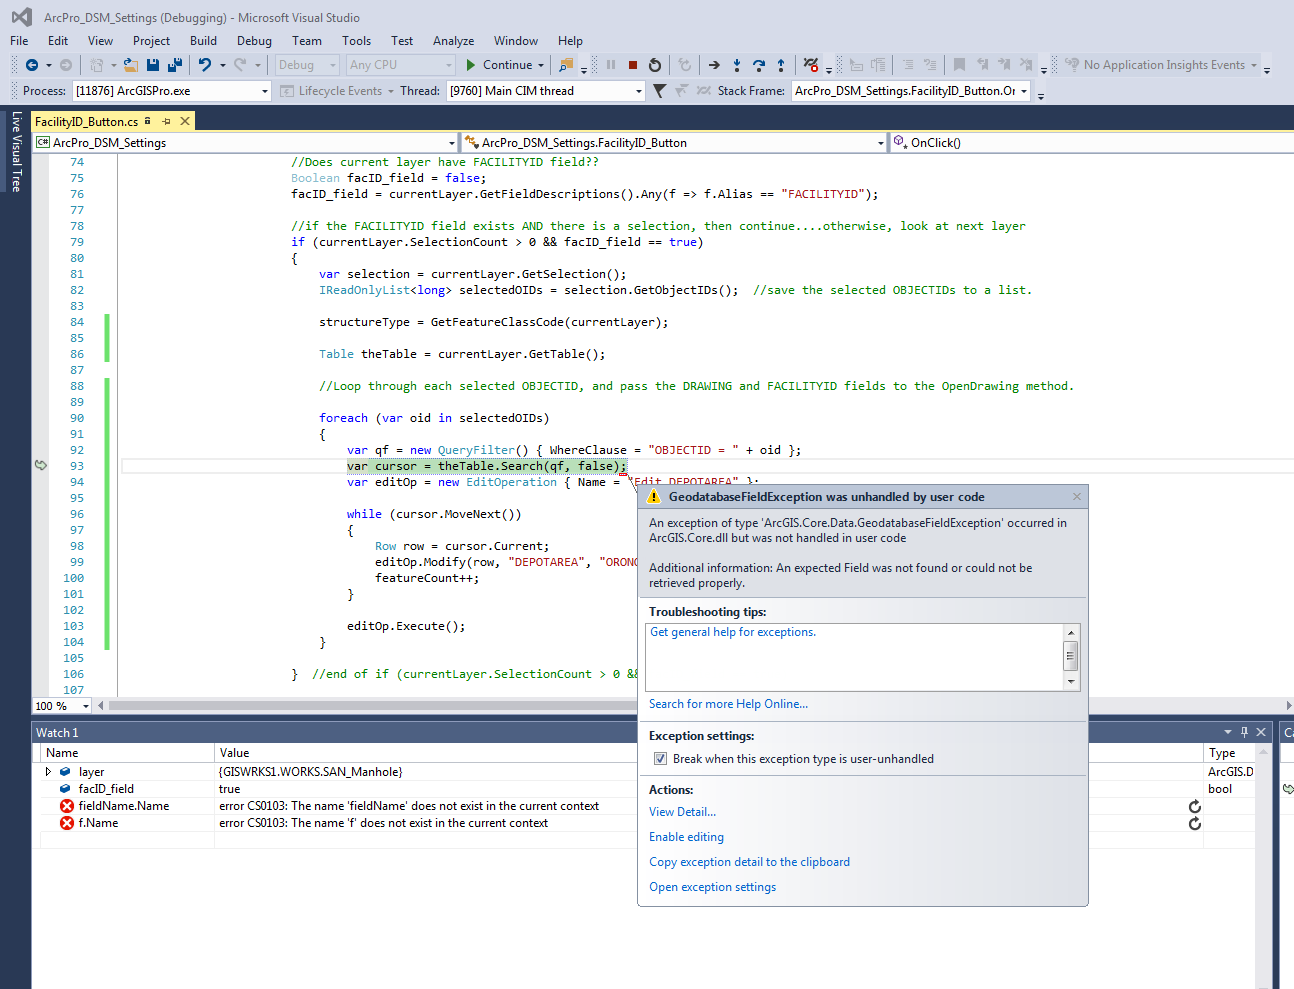The image size is (1294, 989).
Task: Toggle pin on FacilityID_Button.cs tab
Action: [167, 121]
